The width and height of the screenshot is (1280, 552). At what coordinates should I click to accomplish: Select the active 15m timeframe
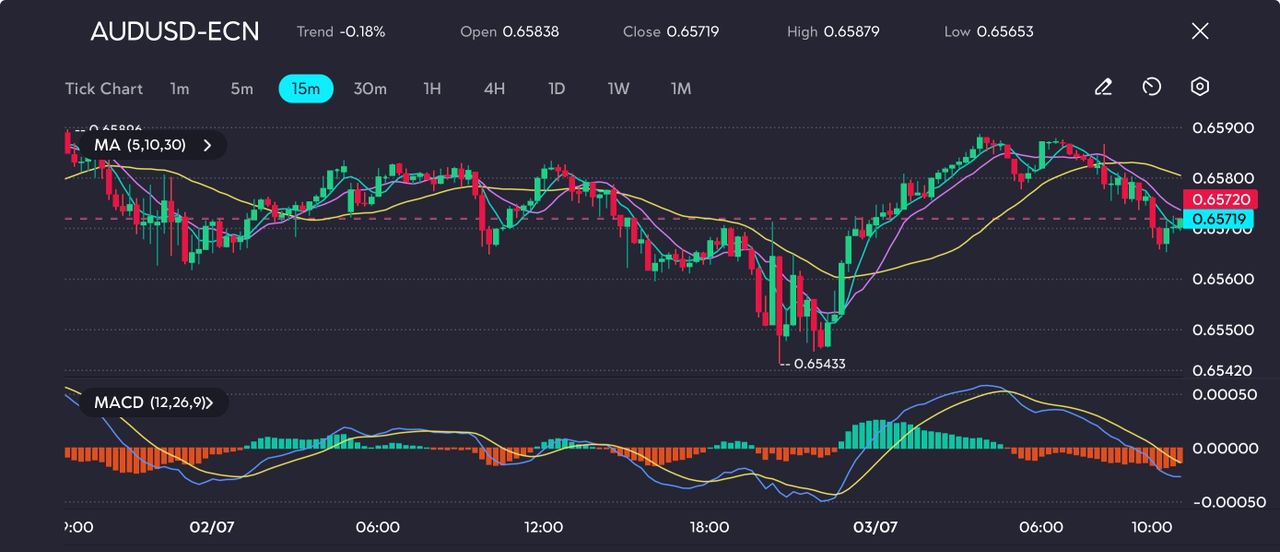[x=305, y=89]
